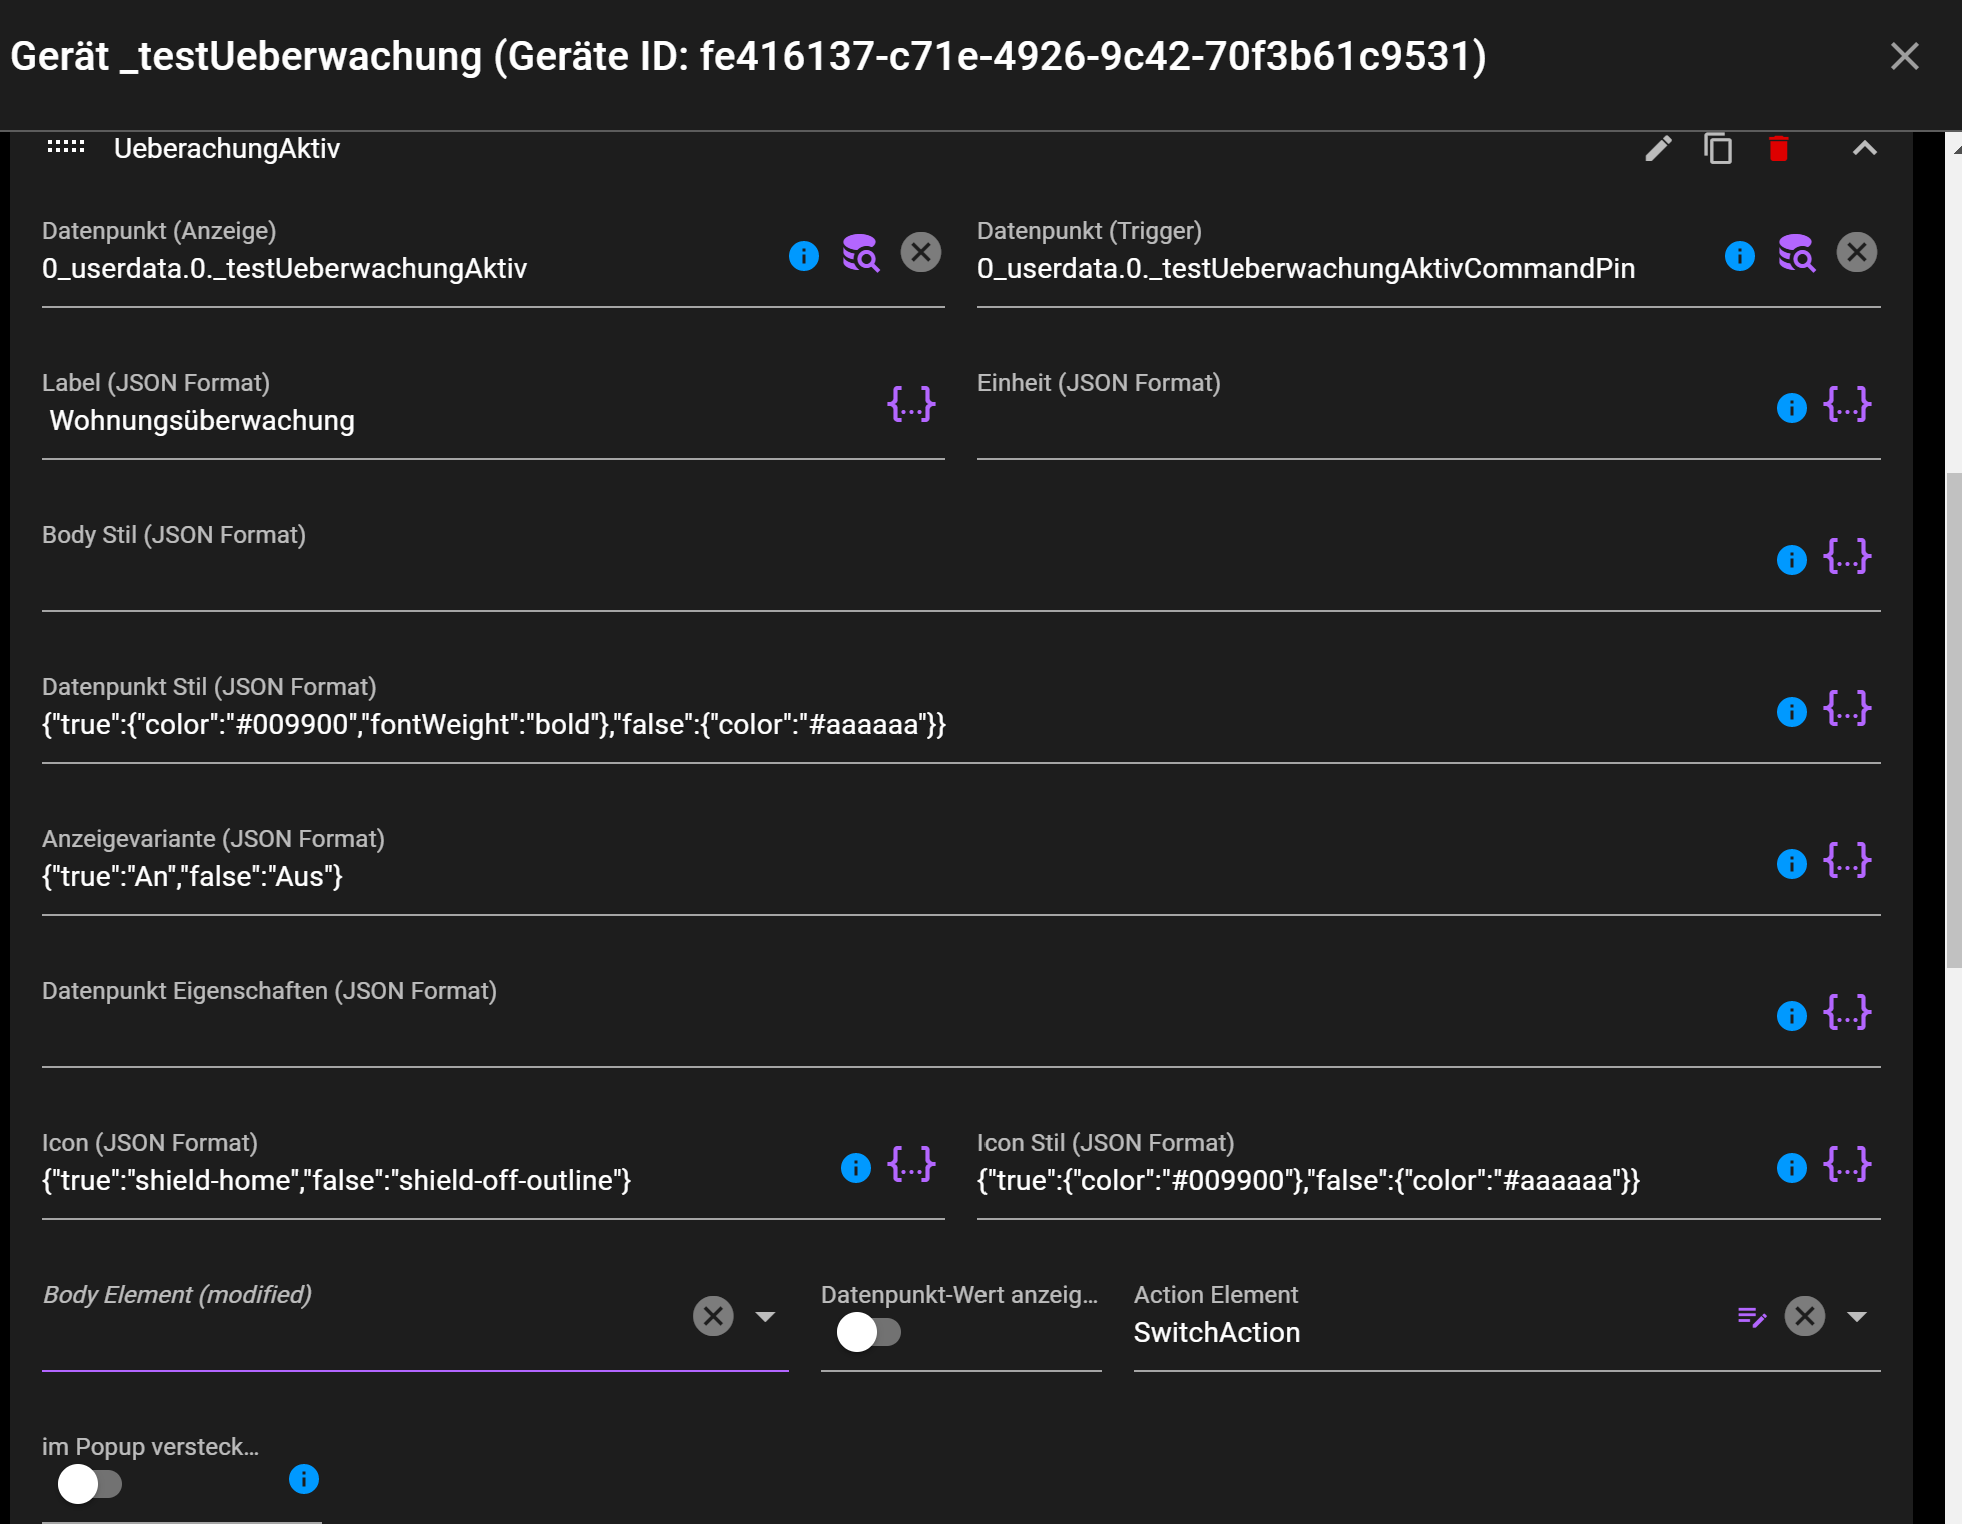1962x1524 pixels.
Task: Collapse the UeberachungAktiv section
Action: tap(1864, 149)
